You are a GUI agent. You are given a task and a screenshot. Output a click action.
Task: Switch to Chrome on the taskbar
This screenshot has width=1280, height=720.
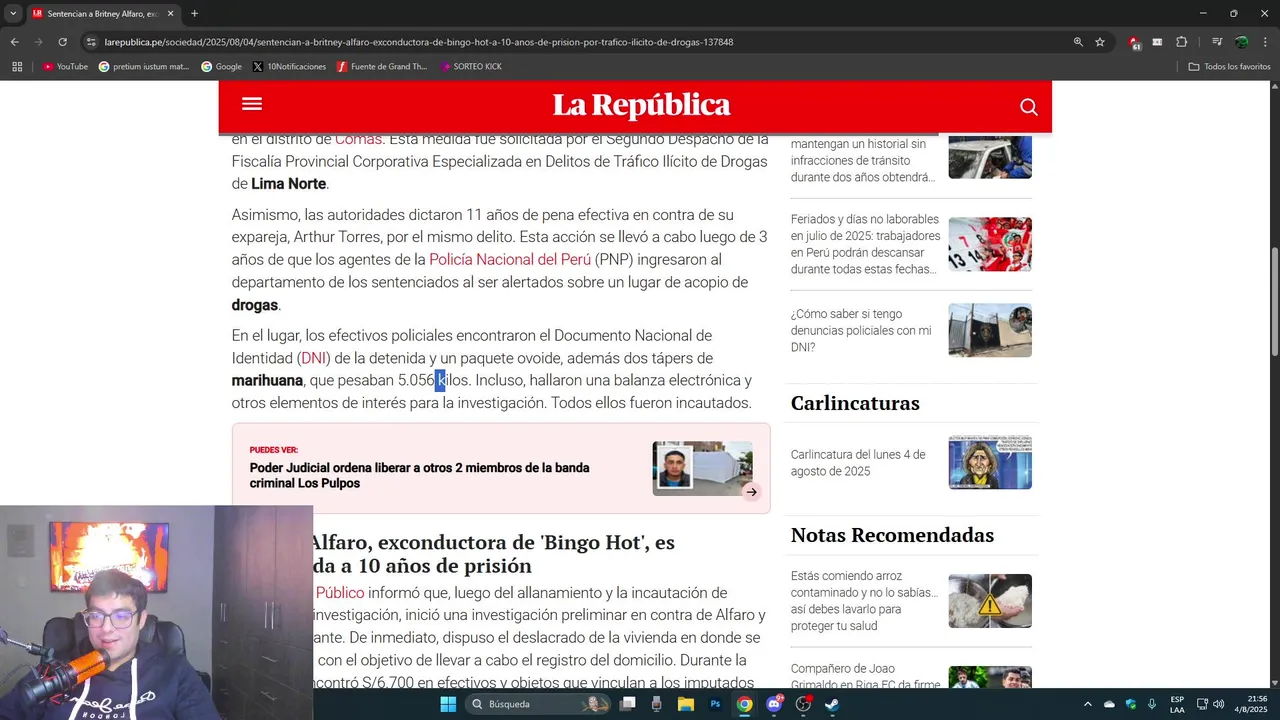point(744,704)
